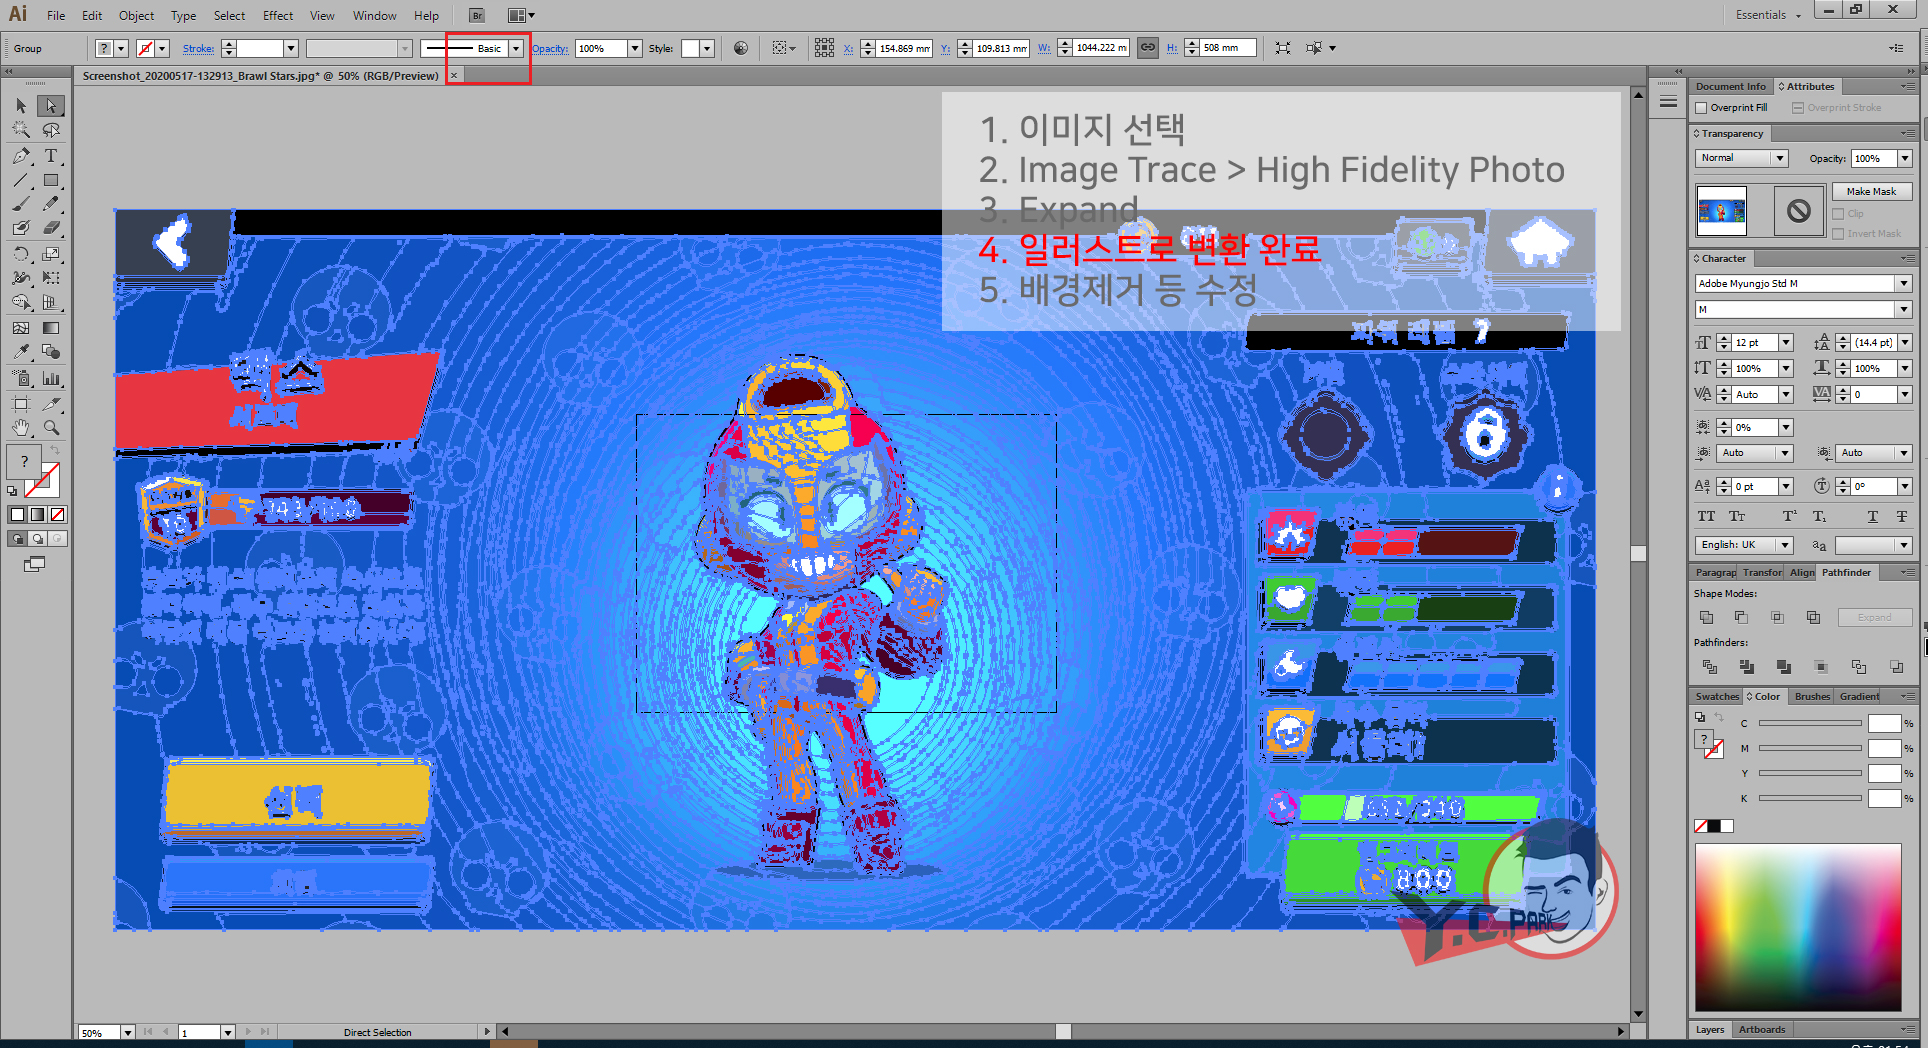This screenshot has height=1048, width=1928.
Task: Select the Eyedropper tool
Action: 21,352
